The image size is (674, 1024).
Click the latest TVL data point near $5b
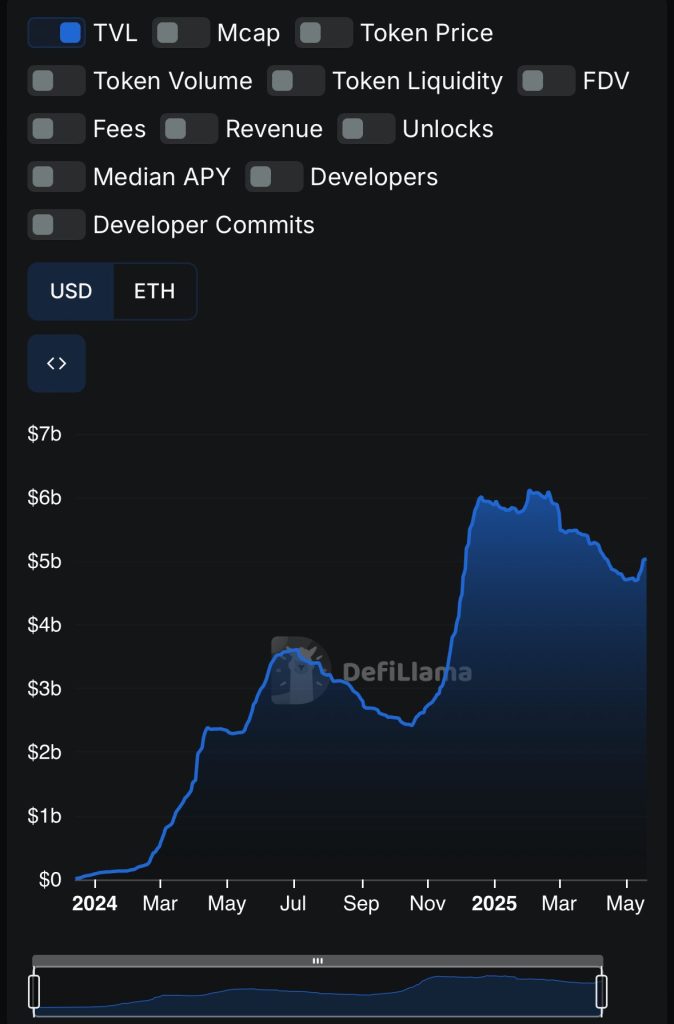(645, 559)
